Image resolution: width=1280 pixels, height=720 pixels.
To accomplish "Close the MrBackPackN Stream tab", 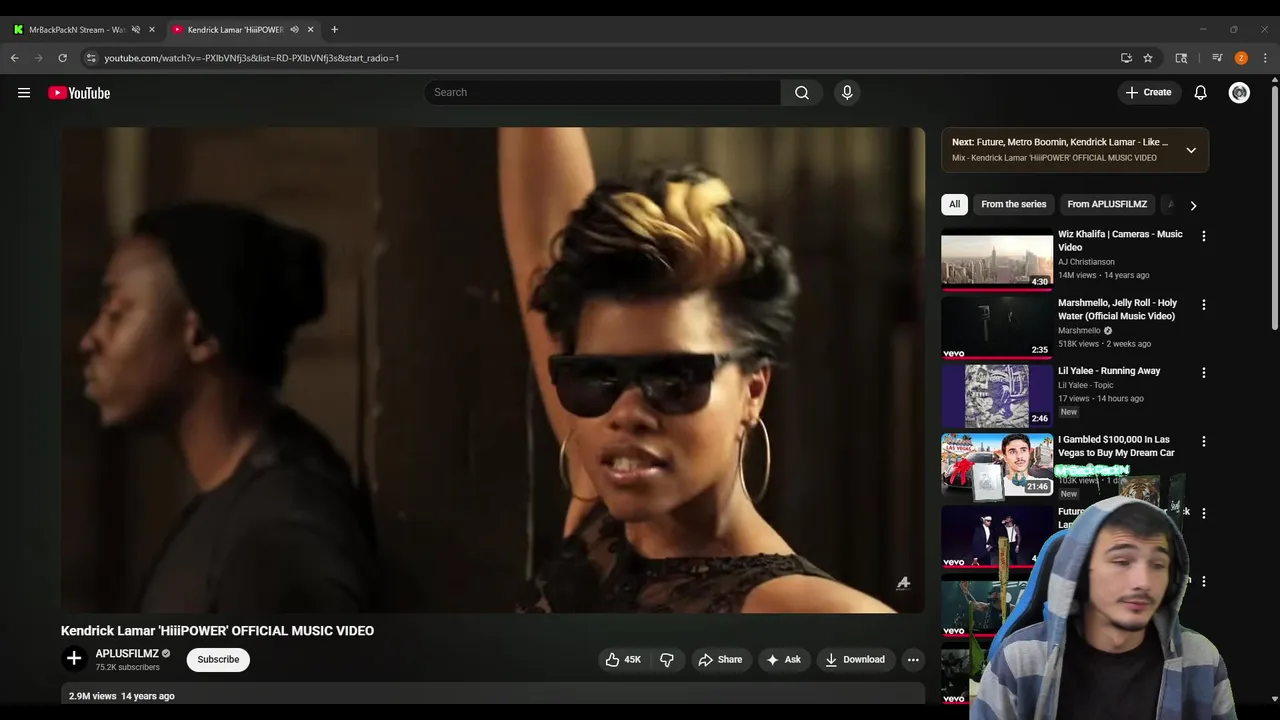I will click(x=152, y=30).
